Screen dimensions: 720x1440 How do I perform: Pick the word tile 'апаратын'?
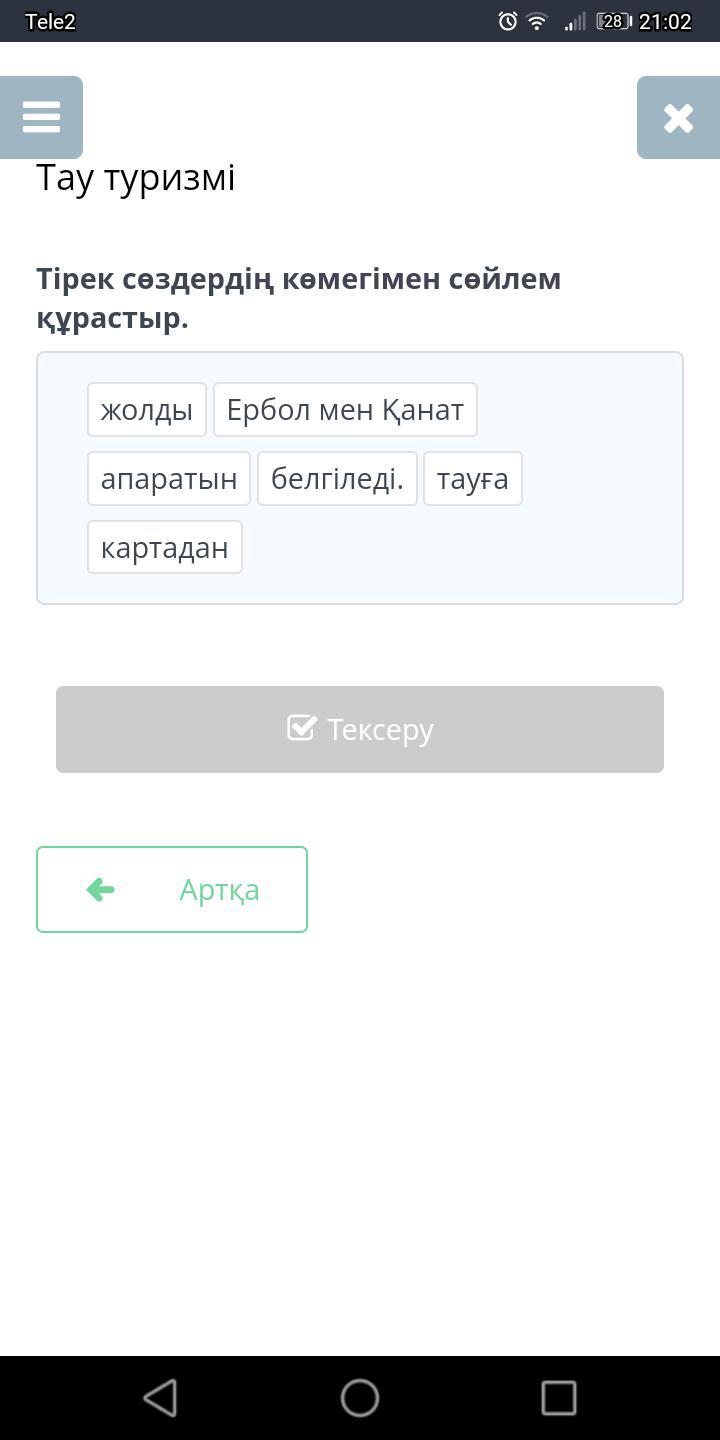click(x=169, y=479)
